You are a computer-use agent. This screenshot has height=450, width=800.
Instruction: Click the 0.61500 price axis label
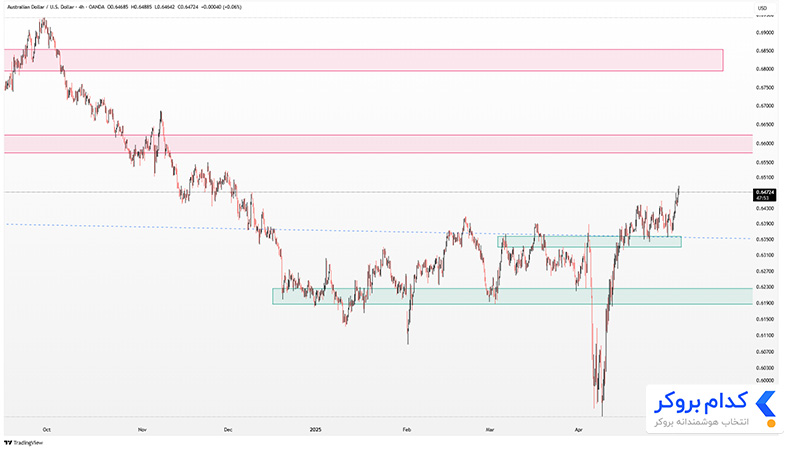(x=765, y=319)
